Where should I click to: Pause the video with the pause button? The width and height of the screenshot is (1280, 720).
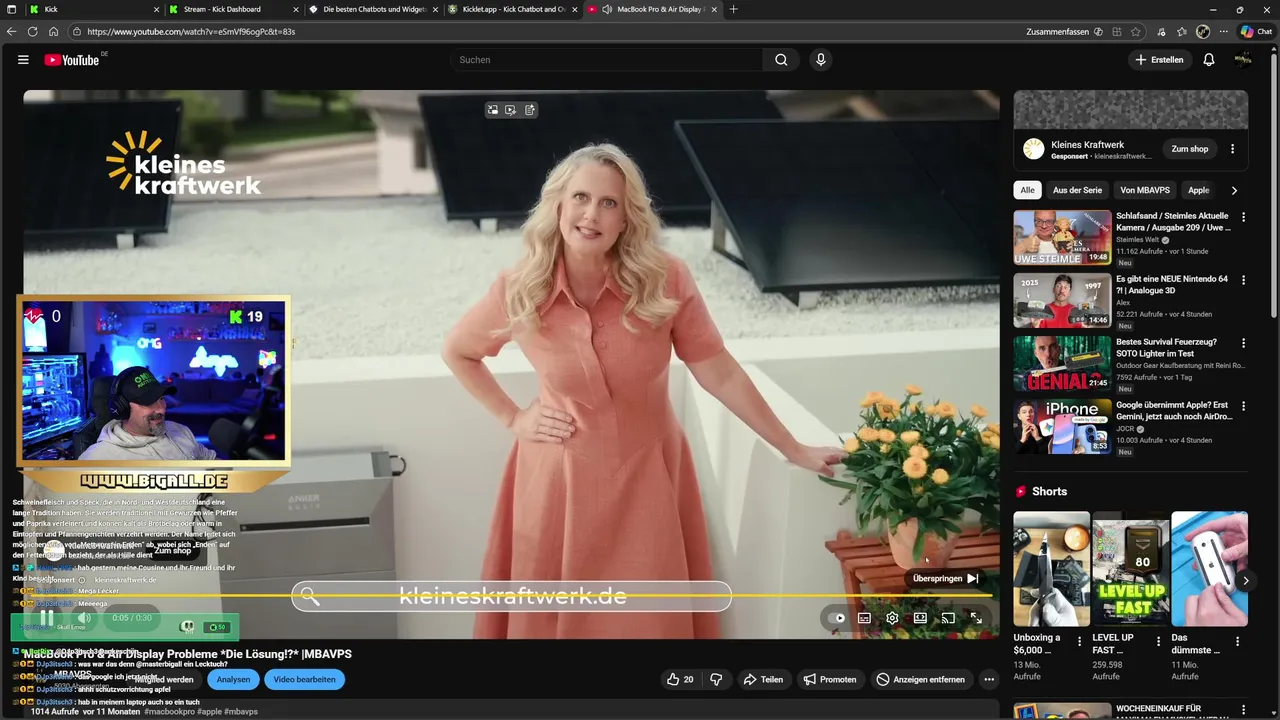tap(46, 618)
